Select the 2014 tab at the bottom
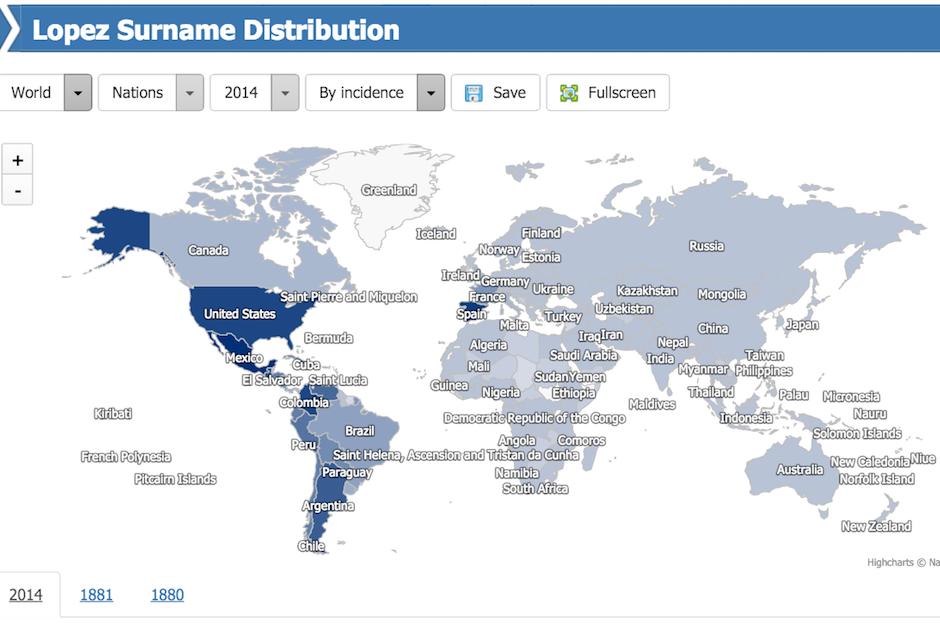 click(27, 594)
